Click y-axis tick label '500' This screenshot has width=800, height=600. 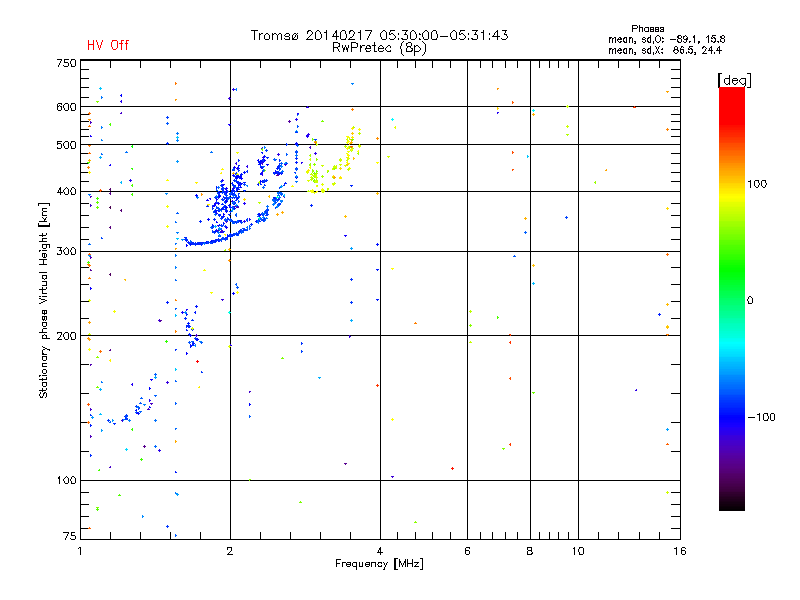coord(66,145)
